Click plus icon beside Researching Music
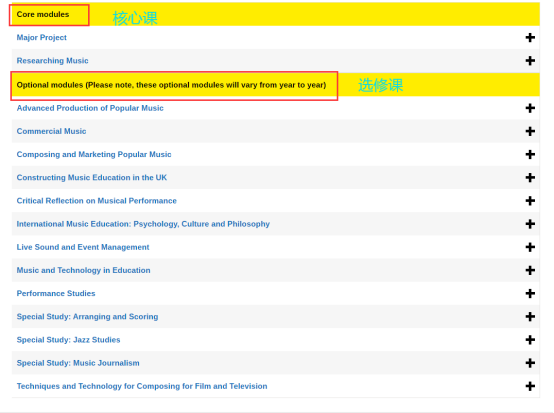This screenshot has height=413, width=554. (530, 61)
